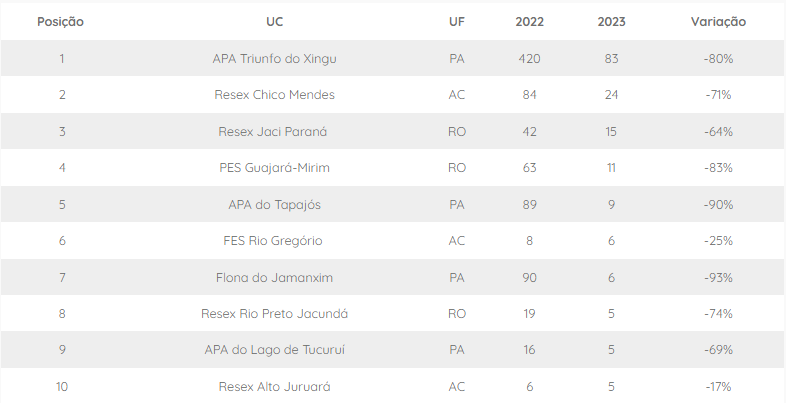This screenshot has width=786, height=403.
Task: Sort by the 2022 column header
Action: (x=530, y=22)
